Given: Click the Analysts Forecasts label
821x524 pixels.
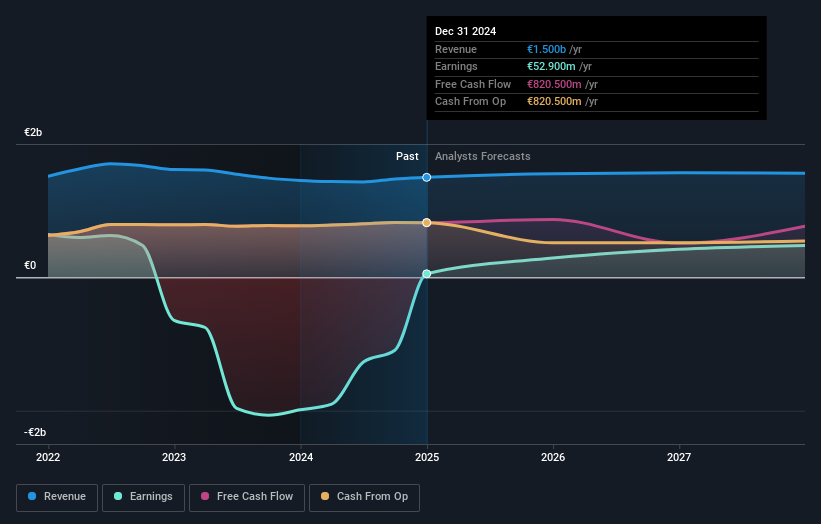Looking at the screenshot, I should (482, 156).
